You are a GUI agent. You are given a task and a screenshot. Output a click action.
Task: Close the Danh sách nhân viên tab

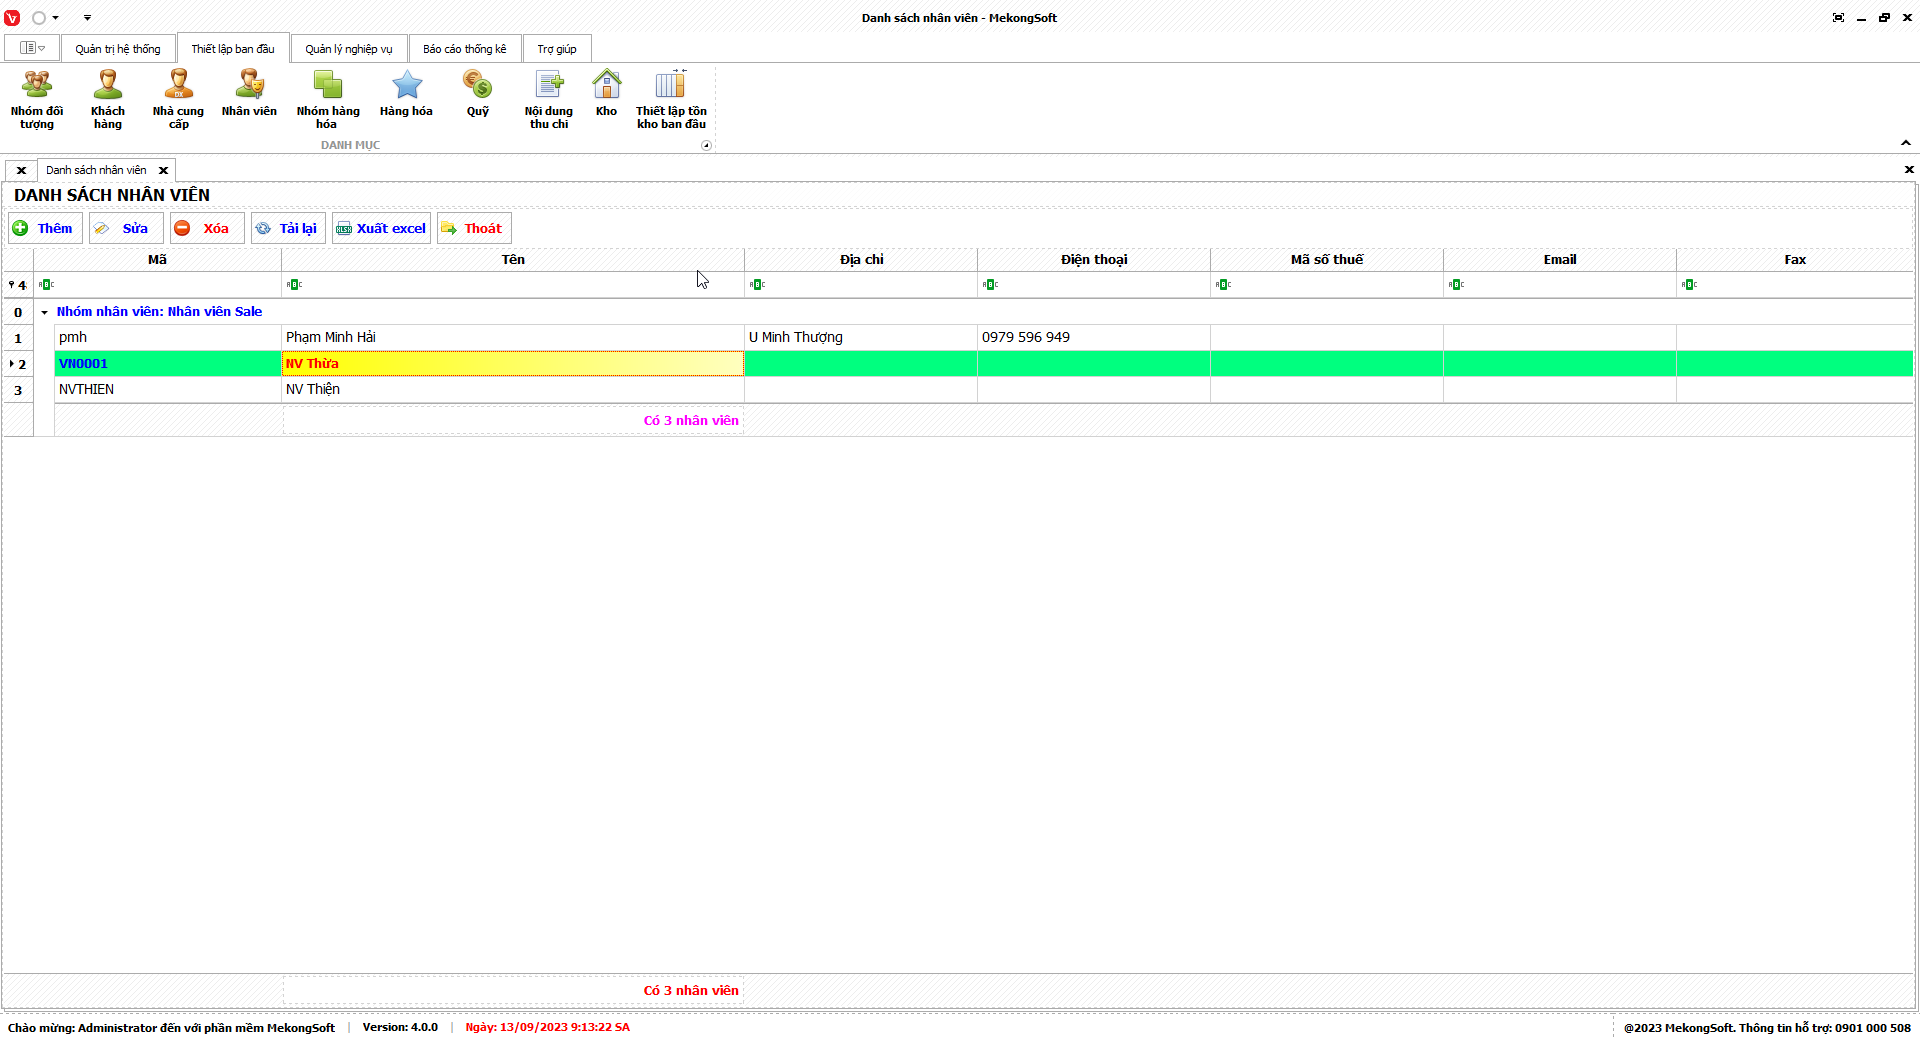tap(163, 170)
